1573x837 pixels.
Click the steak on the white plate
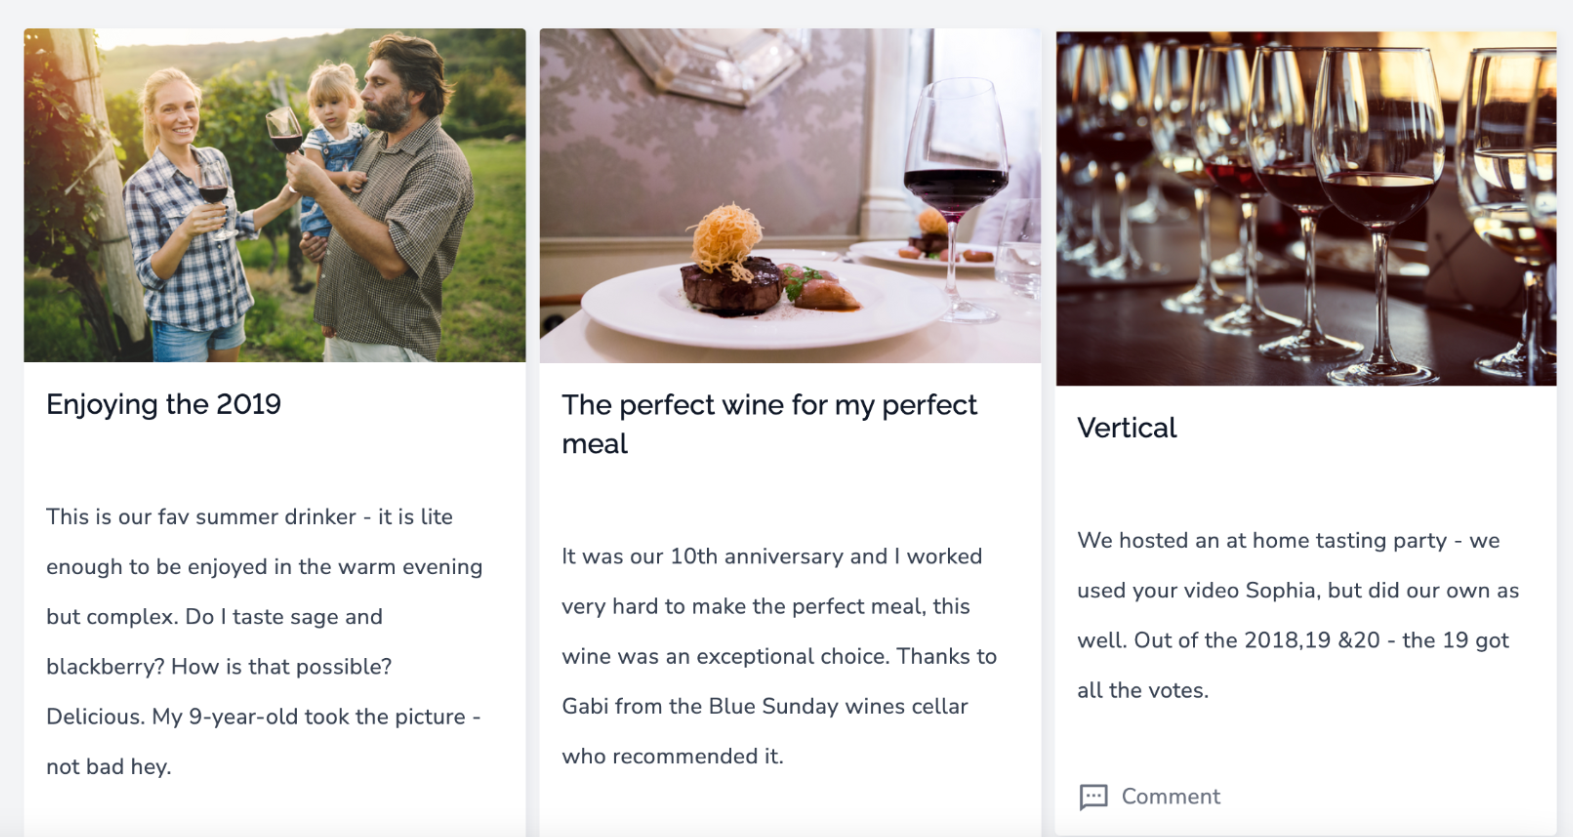pyautogui.click(x=732, y=283)
